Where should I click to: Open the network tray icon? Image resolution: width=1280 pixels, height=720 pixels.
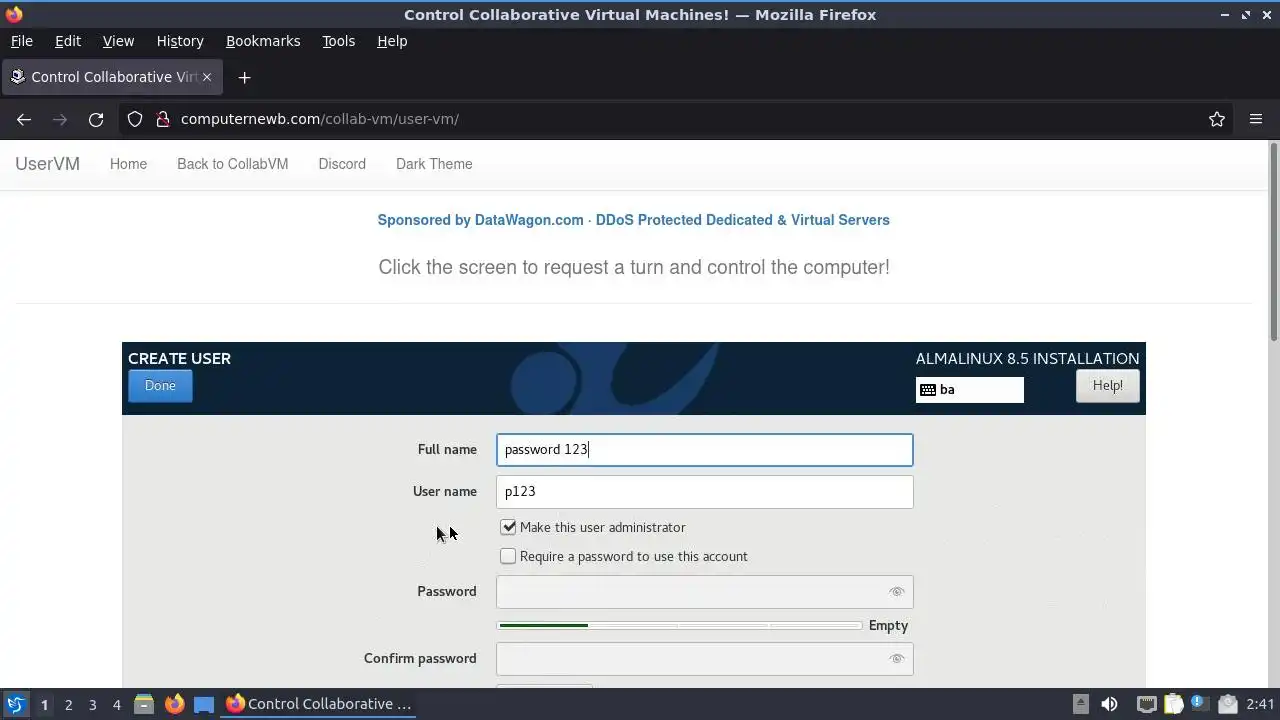[x=1147, y=704]
